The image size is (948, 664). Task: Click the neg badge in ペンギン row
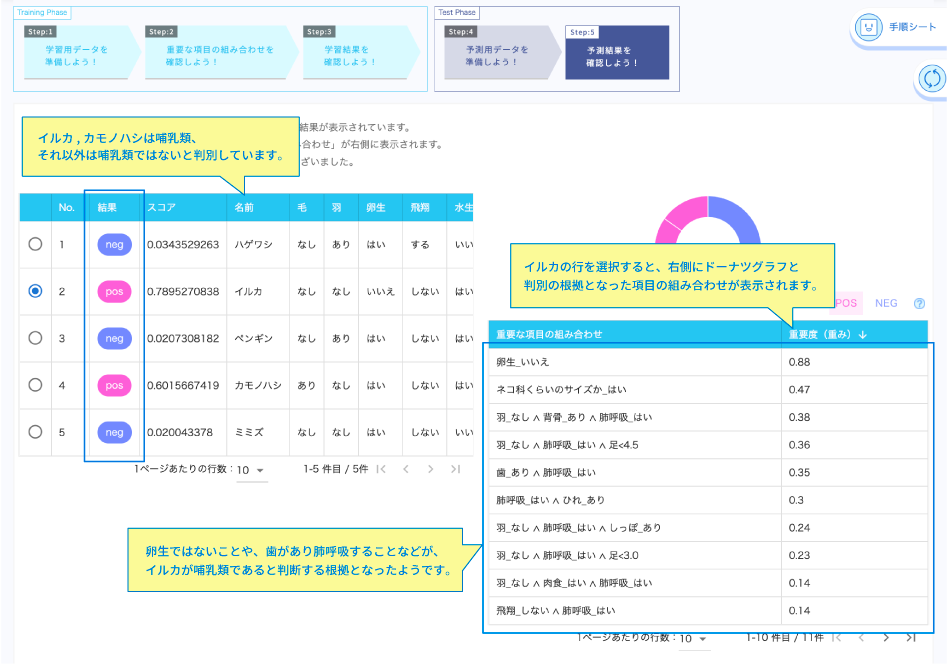click(x=114, y=338)
